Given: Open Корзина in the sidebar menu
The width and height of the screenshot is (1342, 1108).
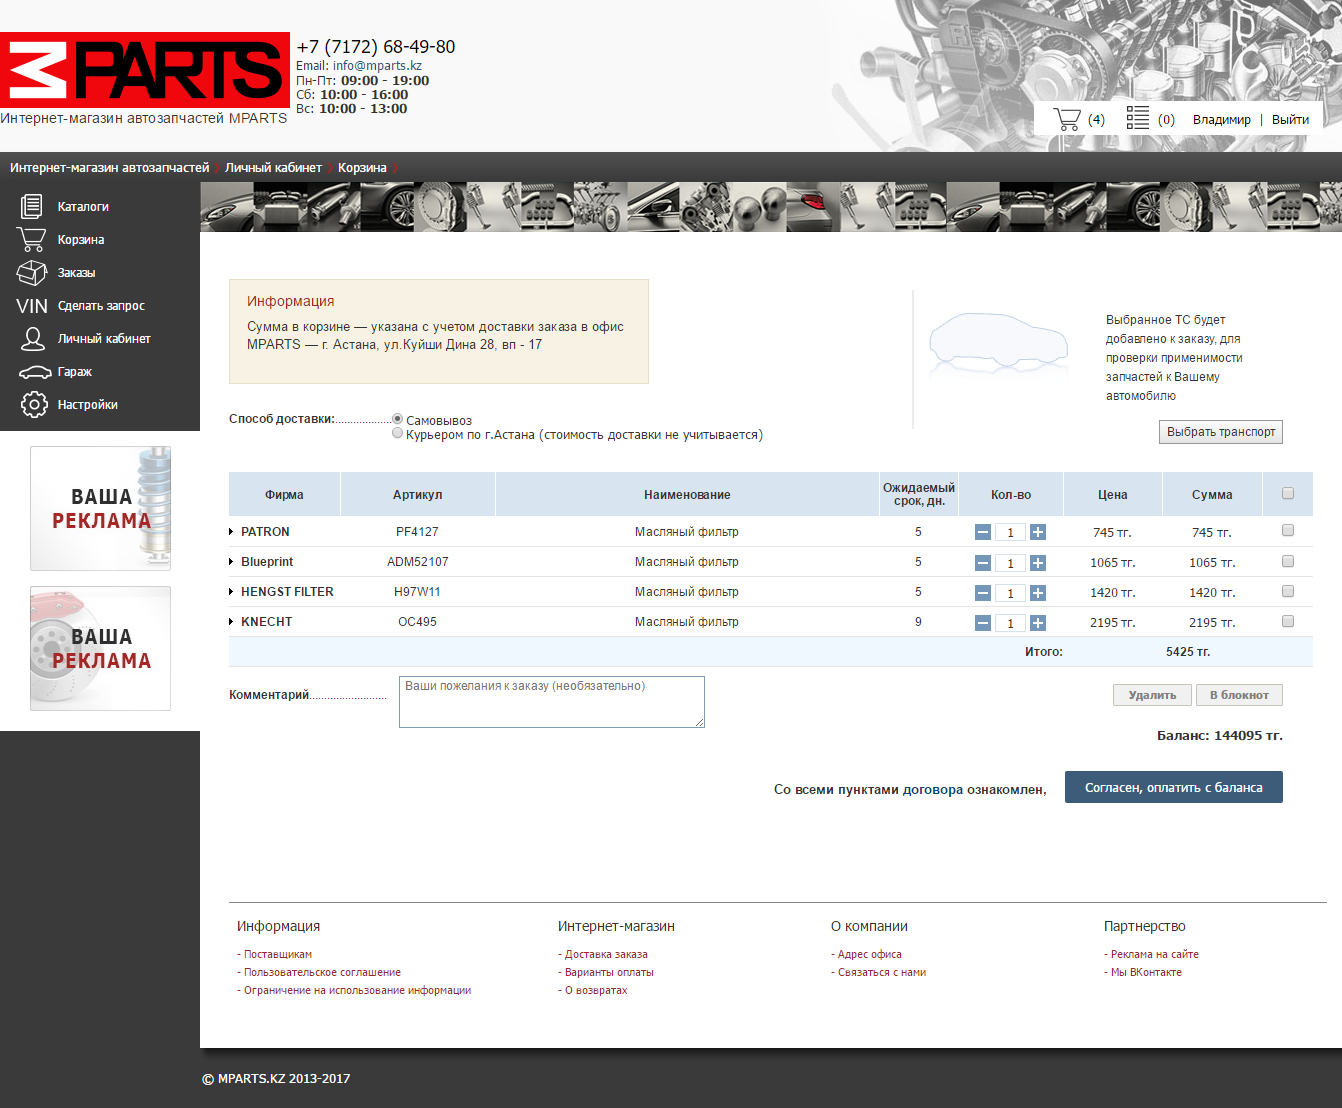Looking at the screenshot, I should (x=81, y=240).
